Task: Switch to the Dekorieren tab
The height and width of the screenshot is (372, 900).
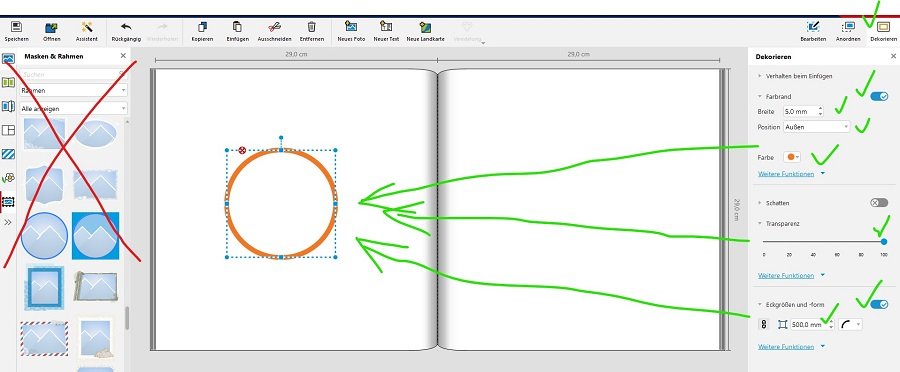Action: point(883,31)
